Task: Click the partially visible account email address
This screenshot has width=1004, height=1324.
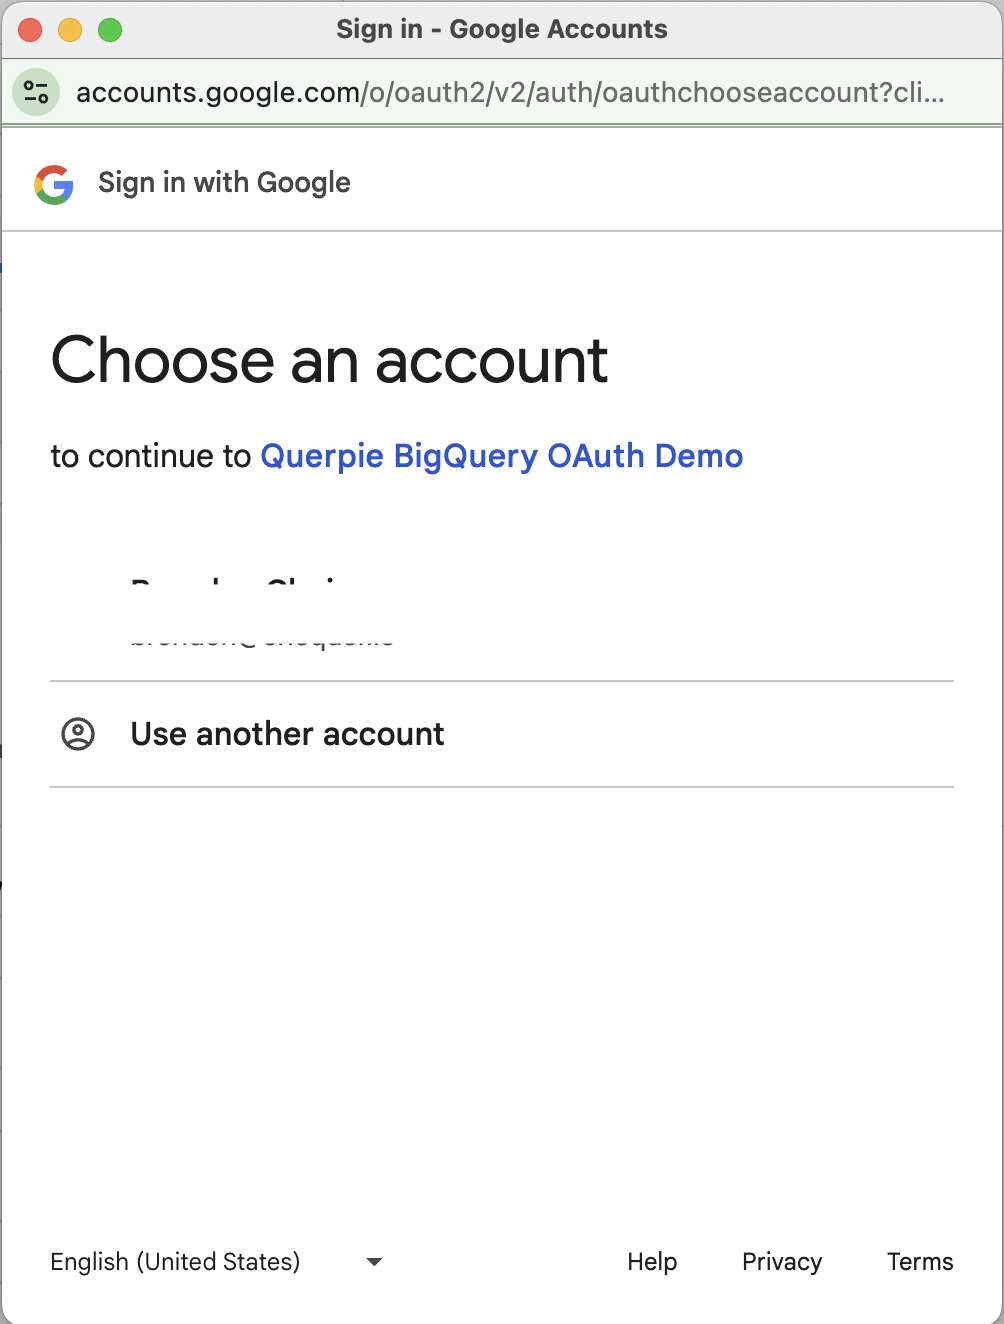Action: [x=262, y=640]
